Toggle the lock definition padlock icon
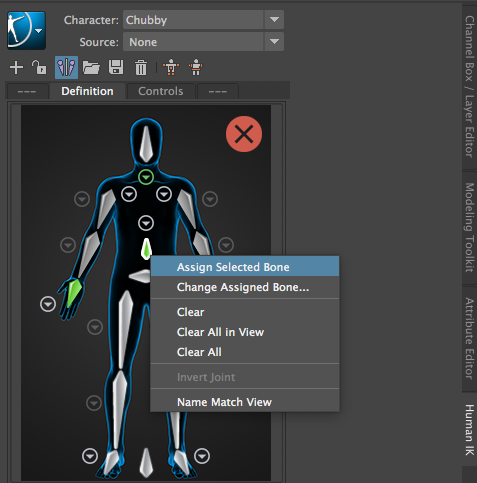 [x=39, y=67]
